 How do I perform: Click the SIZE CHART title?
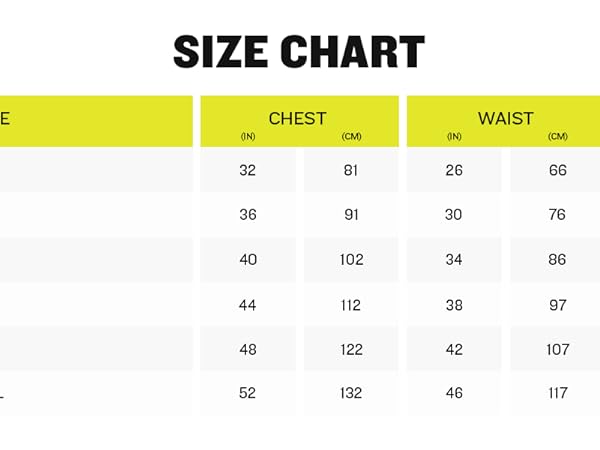coord(299,51)
